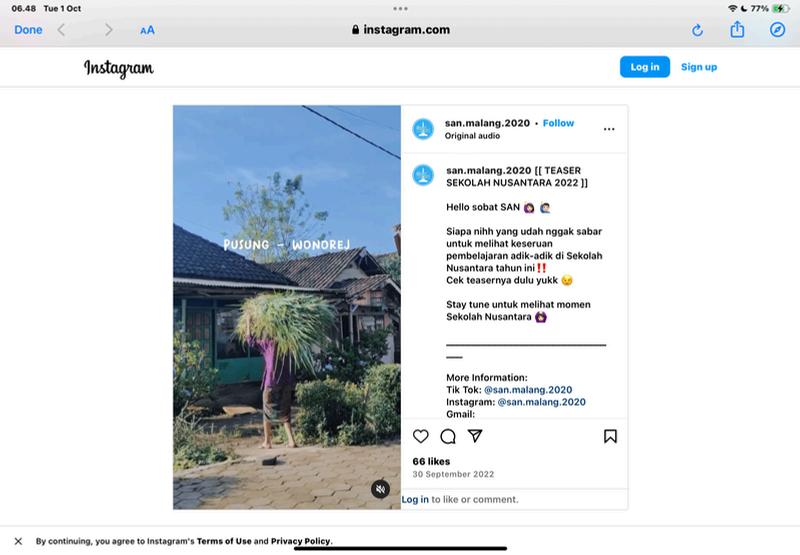Viewport: 800px width, 555px height.
Task: Share post using paper plane icon
Action: (476, 436)
